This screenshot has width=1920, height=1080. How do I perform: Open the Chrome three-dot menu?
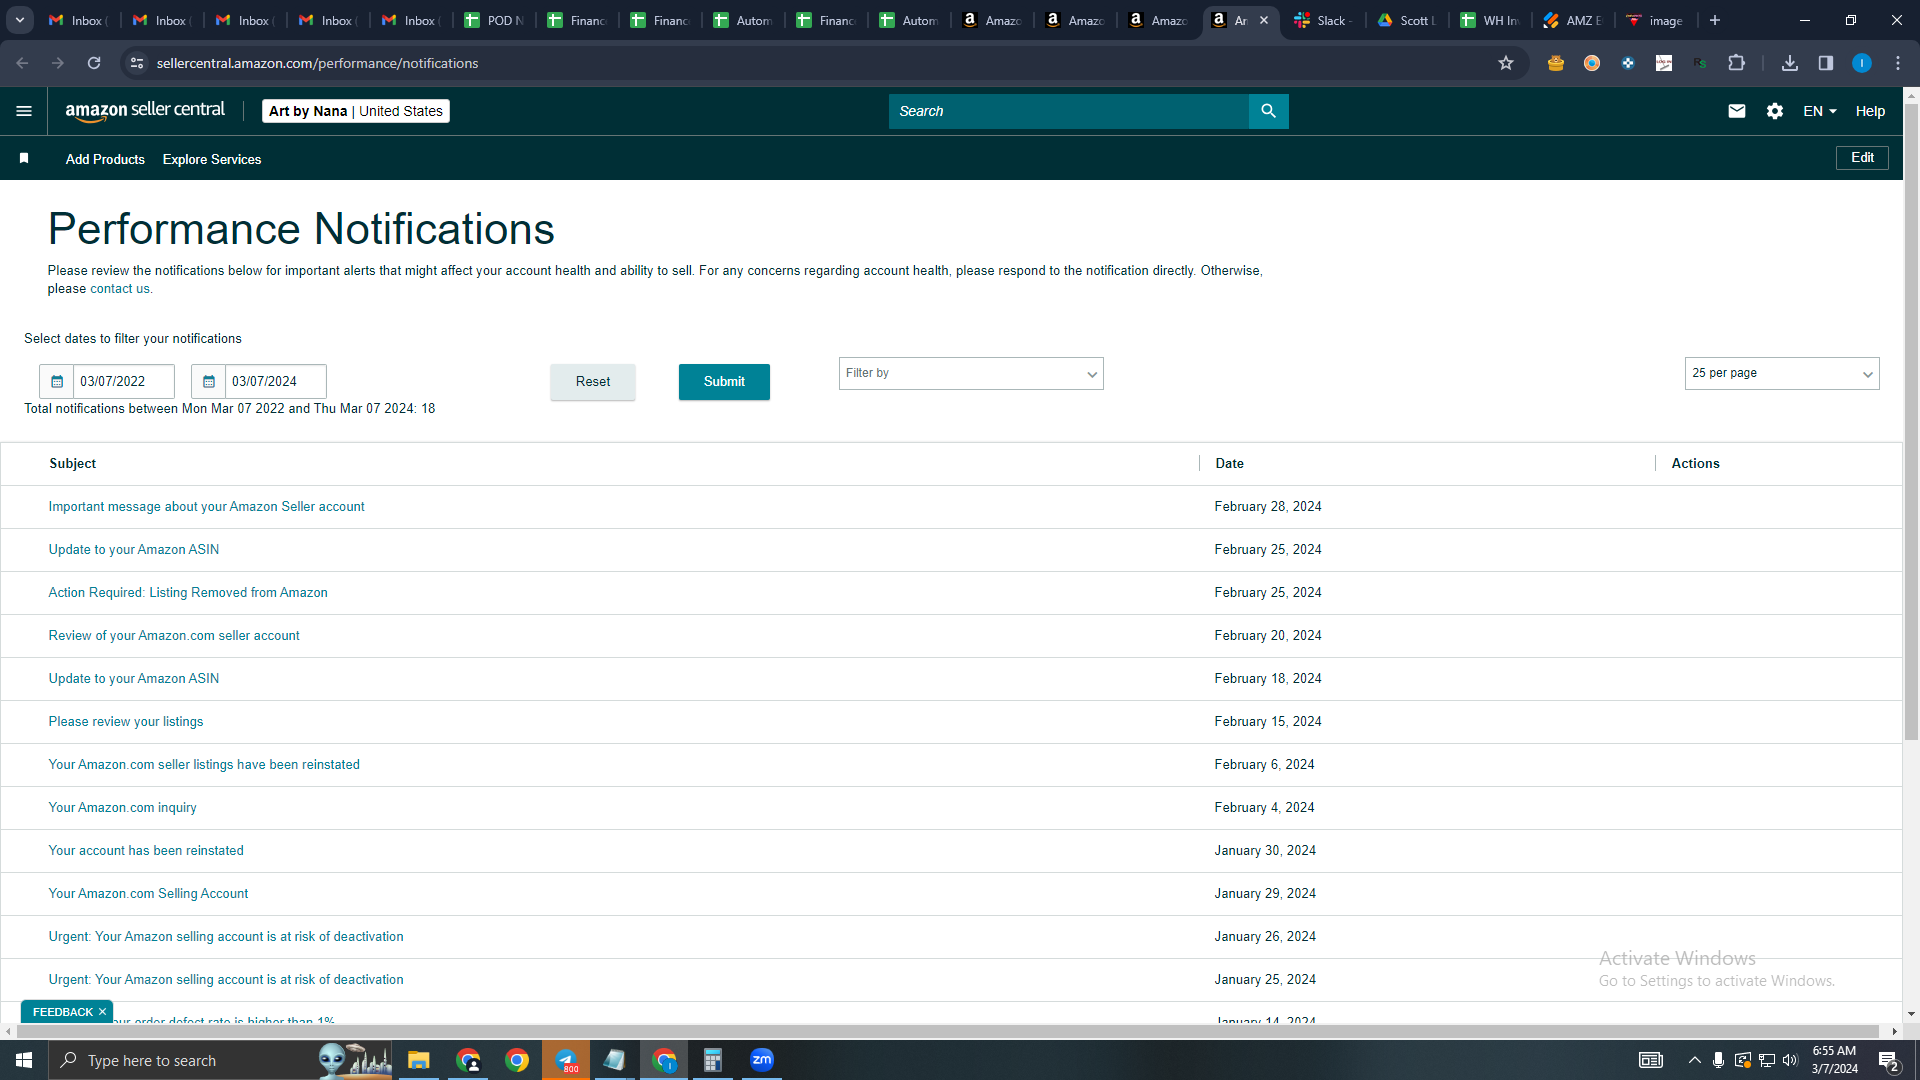pos(1898,63)
